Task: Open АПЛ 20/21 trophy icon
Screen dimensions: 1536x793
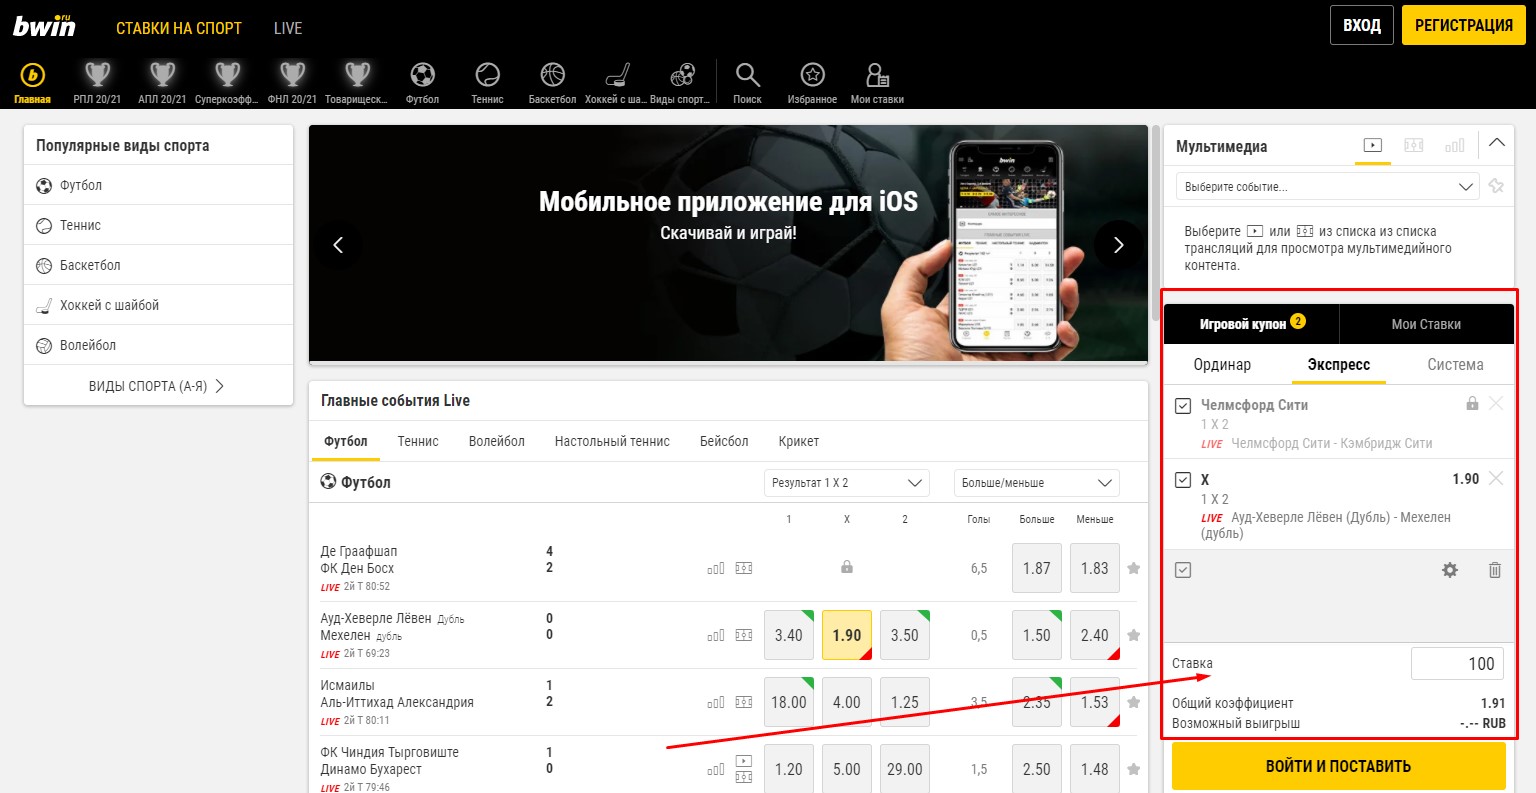Action: point(162,75)
